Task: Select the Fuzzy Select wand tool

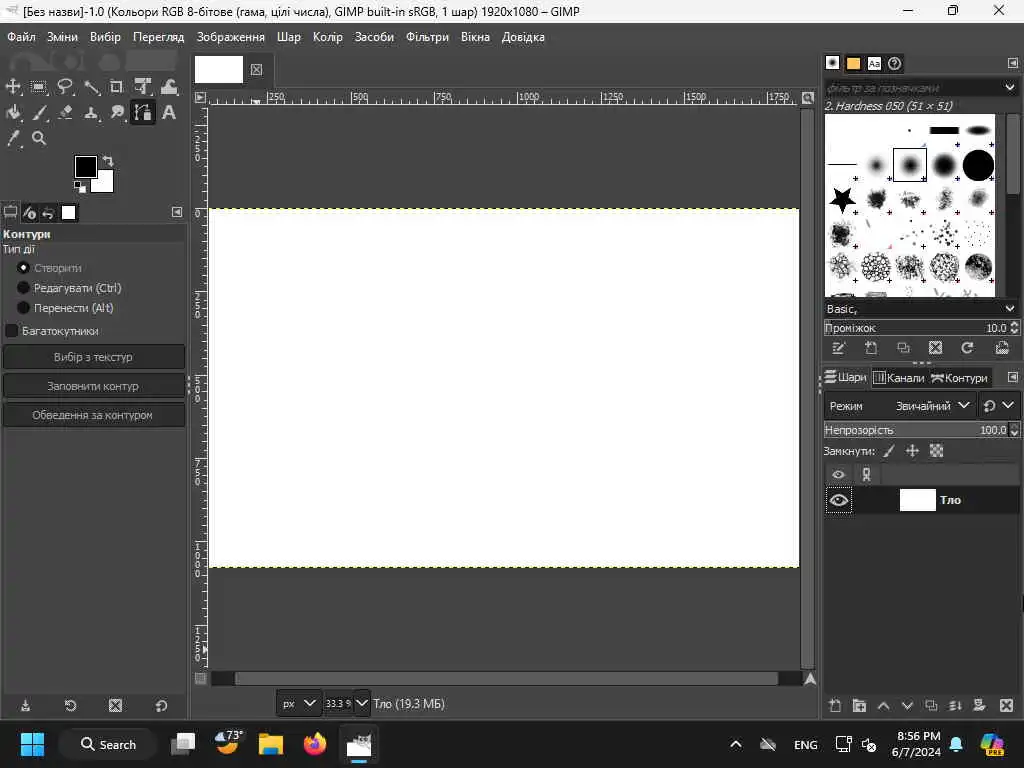Action: (91, 87)
